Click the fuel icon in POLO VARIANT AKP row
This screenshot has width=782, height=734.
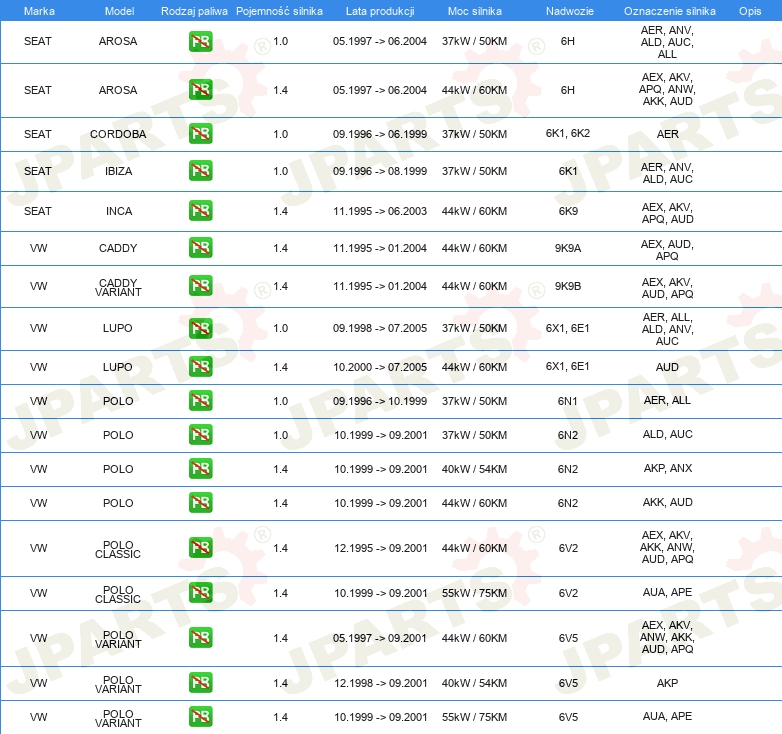(200, 682)
